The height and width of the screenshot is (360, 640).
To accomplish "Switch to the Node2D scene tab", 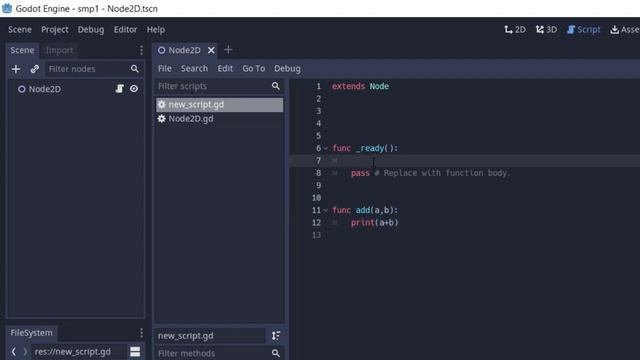I will 184,50.
